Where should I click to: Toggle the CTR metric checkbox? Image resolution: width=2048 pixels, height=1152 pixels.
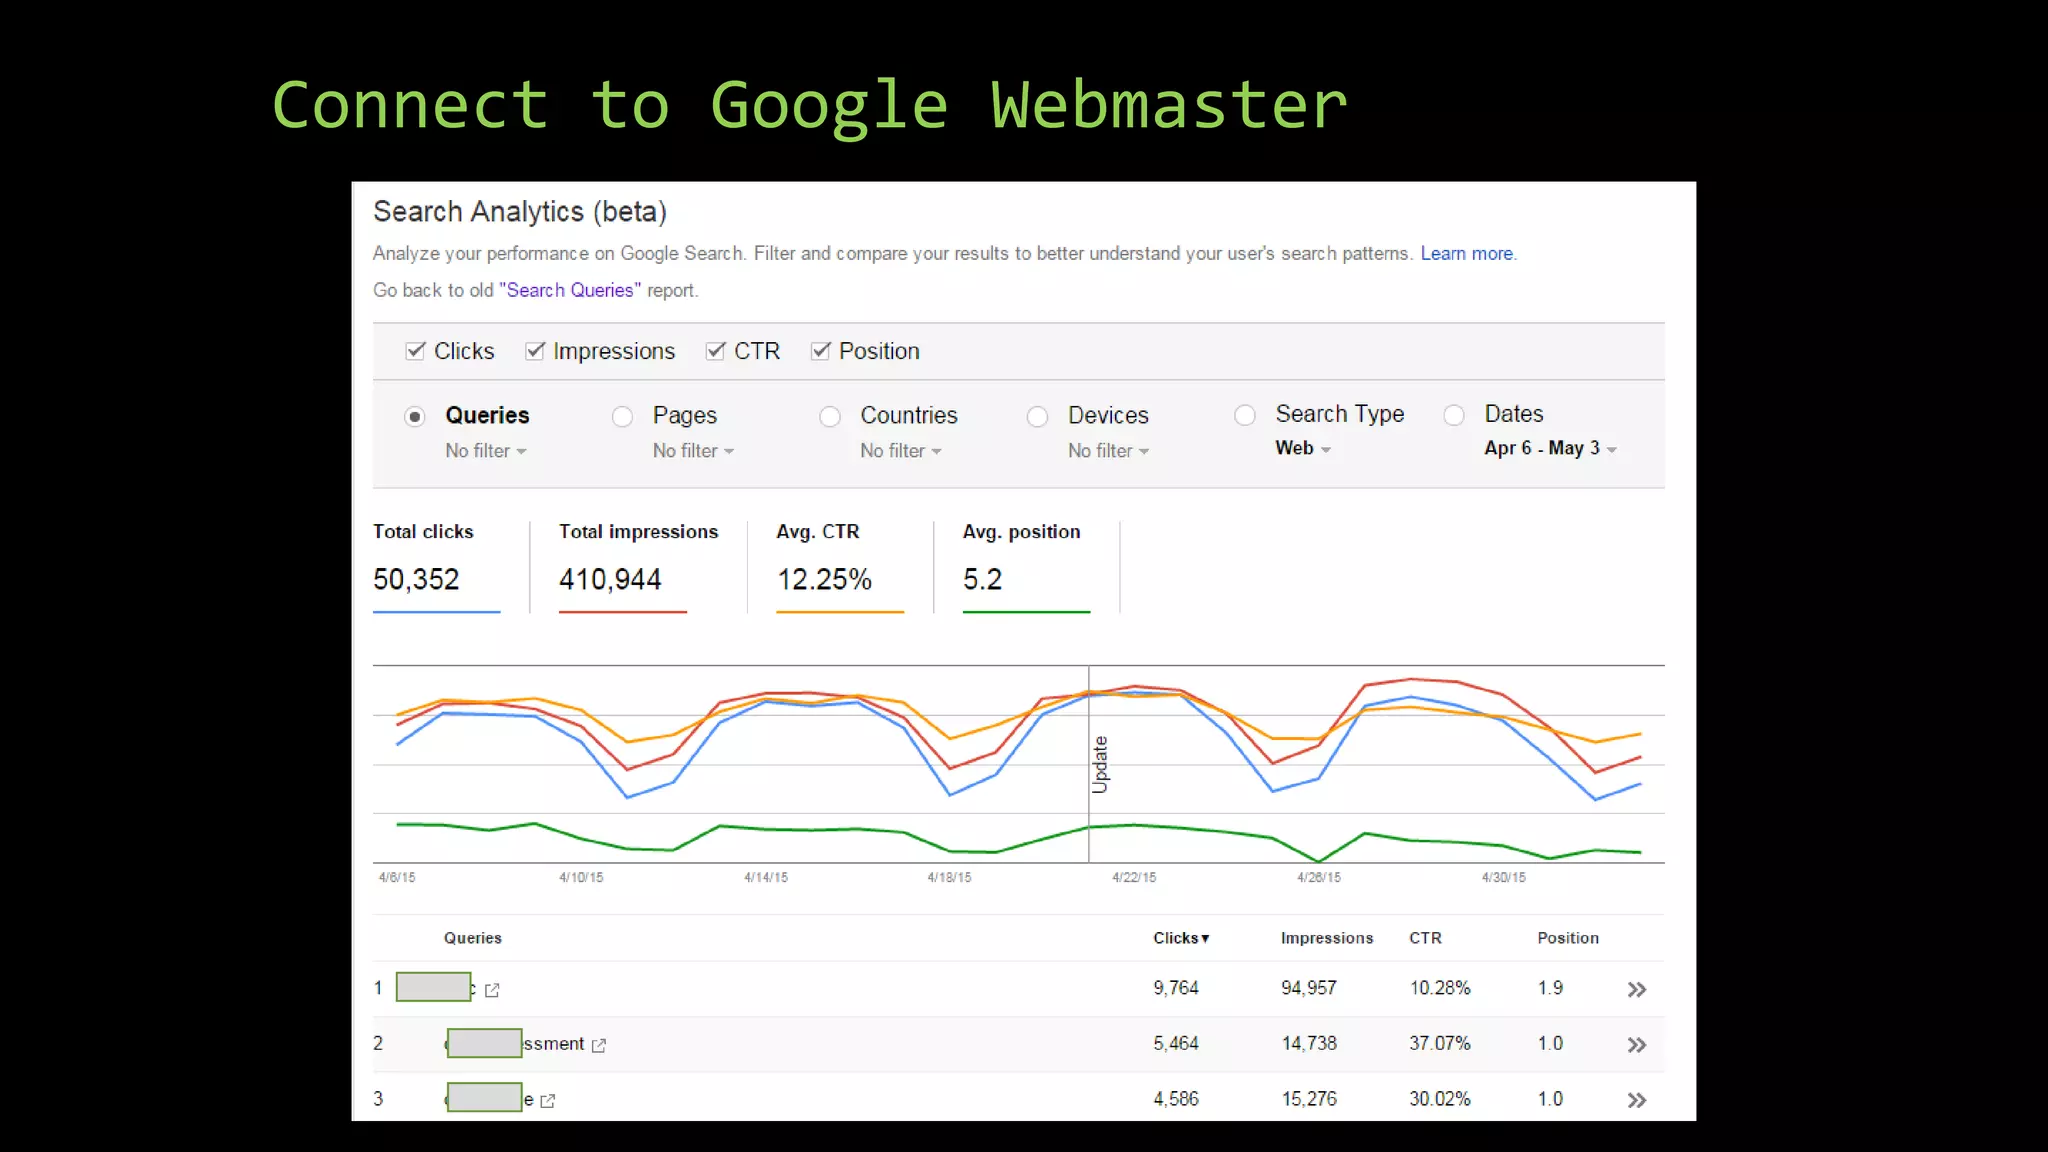715,351
